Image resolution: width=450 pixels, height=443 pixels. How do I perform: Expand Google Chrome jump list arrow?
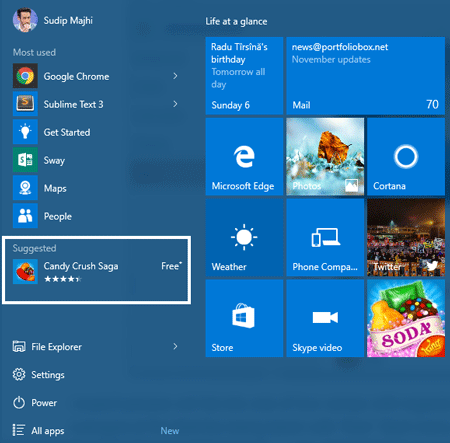tap(175, 76)
